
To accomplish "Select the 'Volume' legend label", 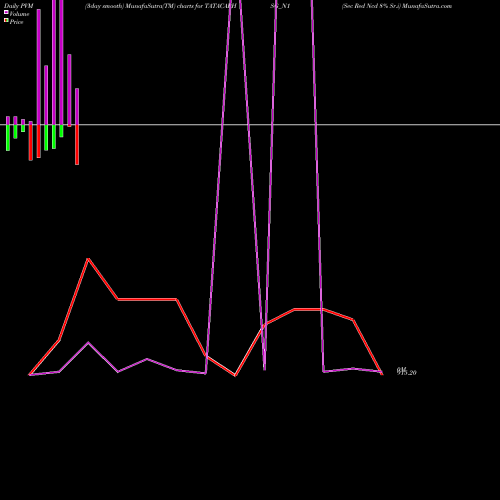I will [19, 14].
